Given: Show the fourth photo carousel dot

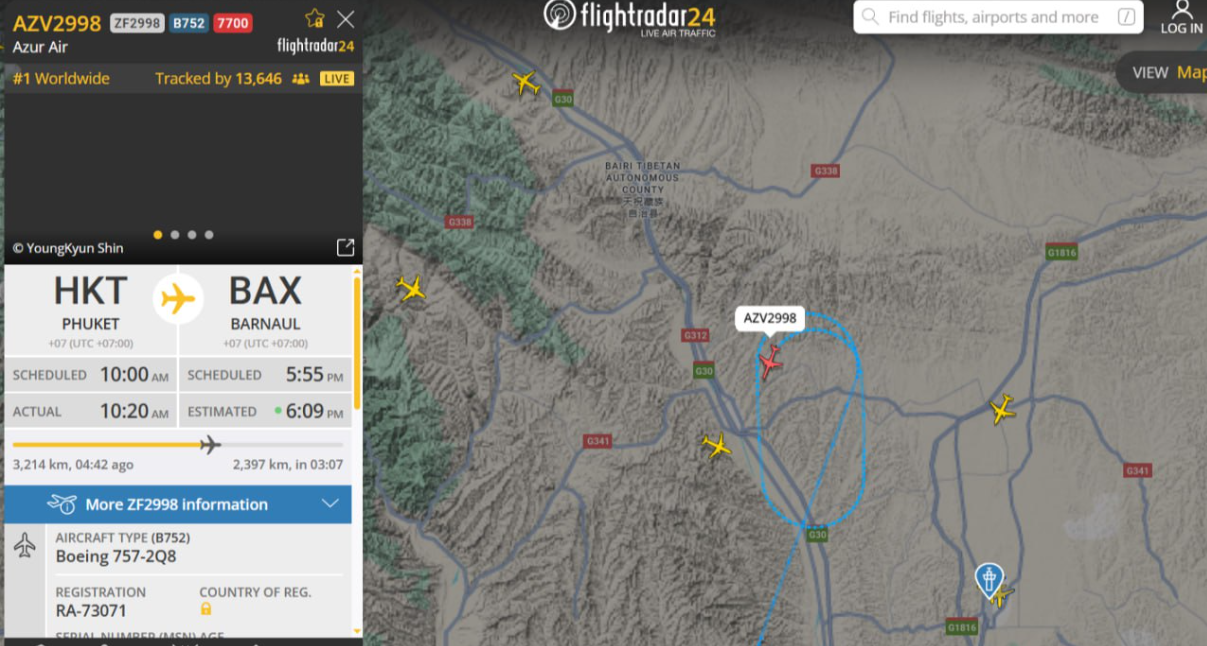Looking at the screenshot, I should 209,235.
